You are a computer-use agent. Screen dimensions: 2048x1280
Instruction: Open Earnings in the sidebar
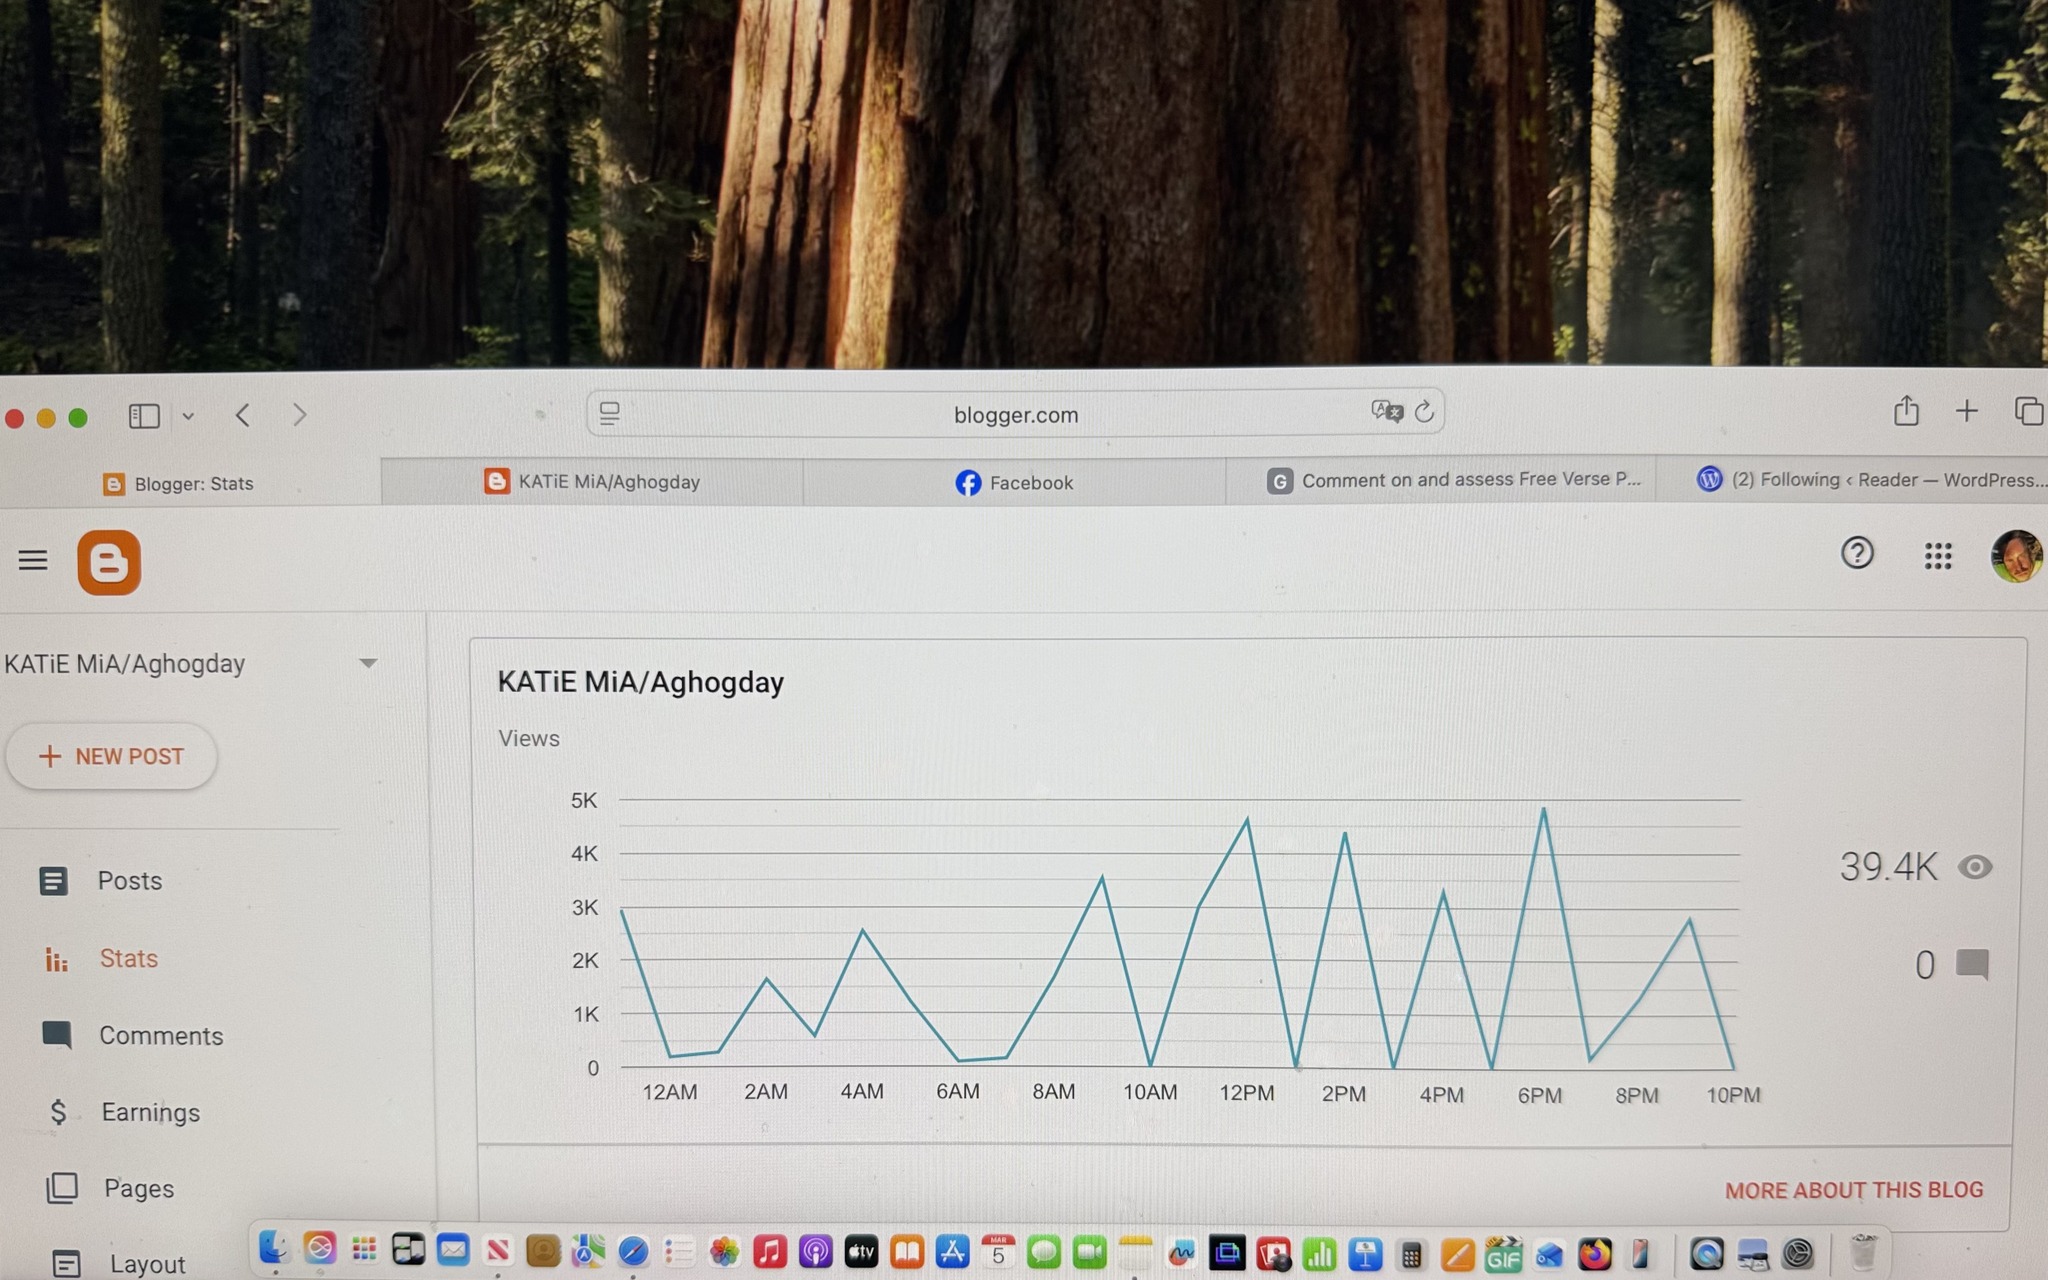[150, 1112]
